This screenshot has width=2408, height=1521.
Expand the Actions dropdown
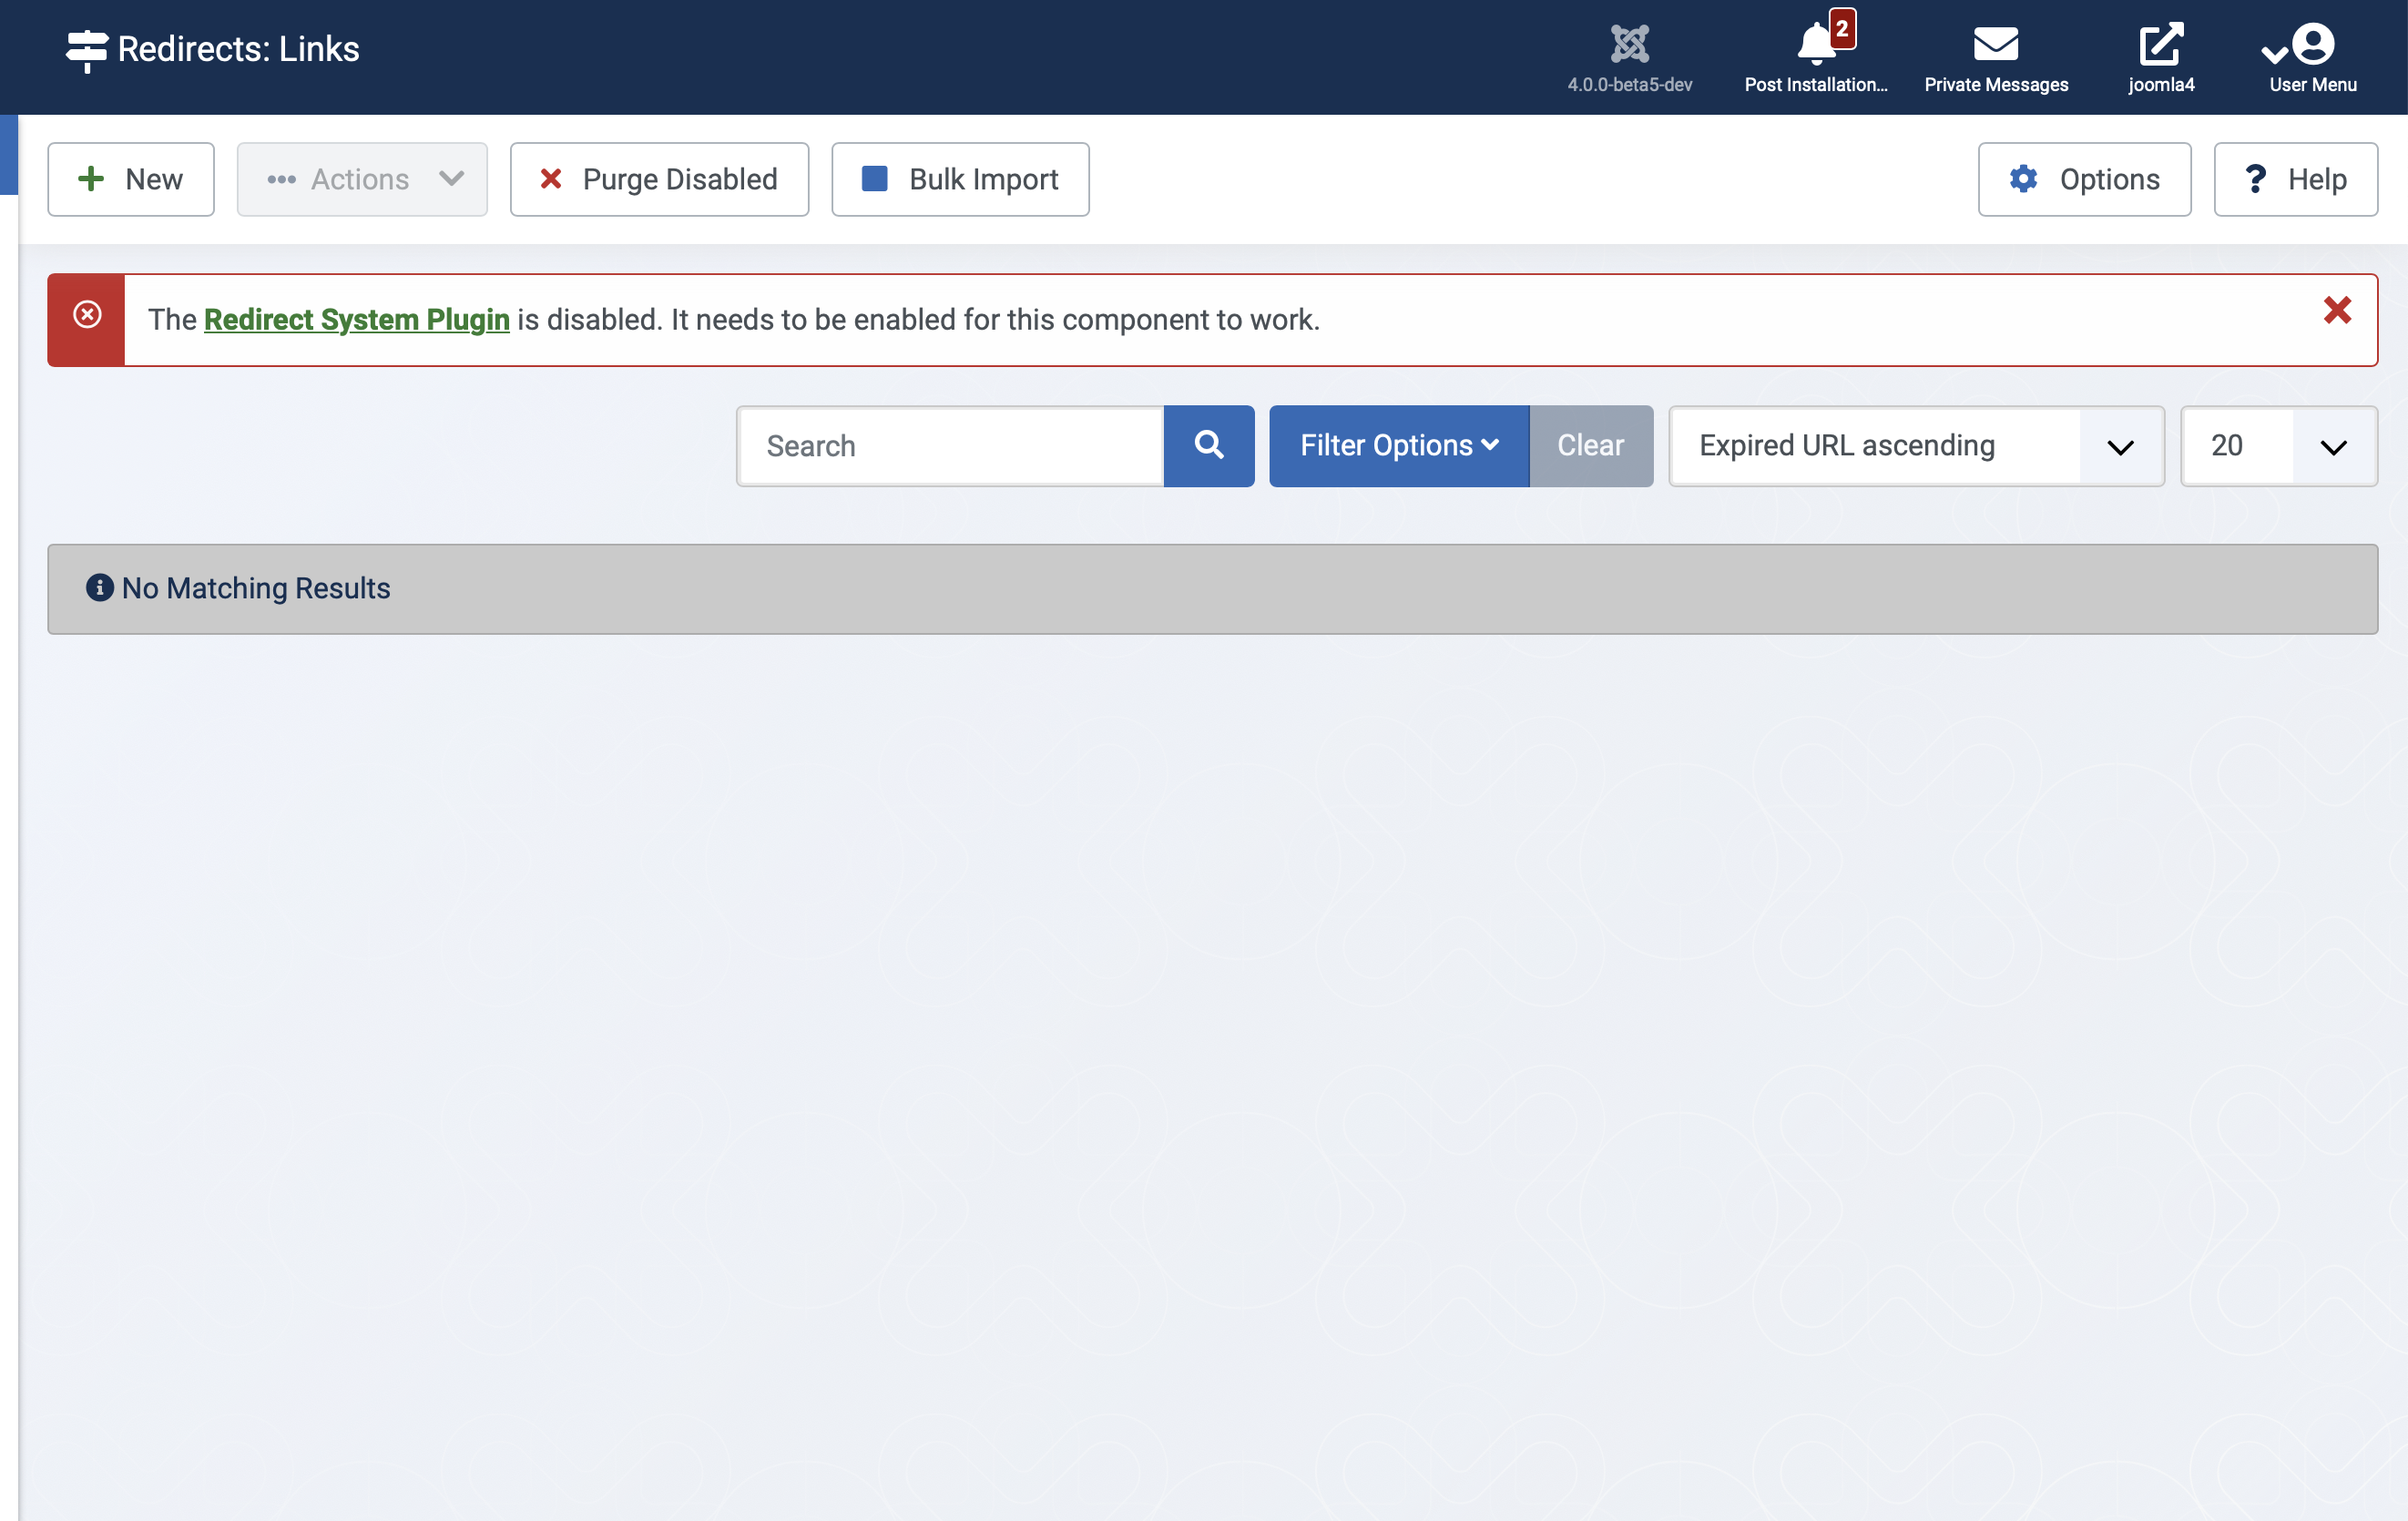[362, 179]
